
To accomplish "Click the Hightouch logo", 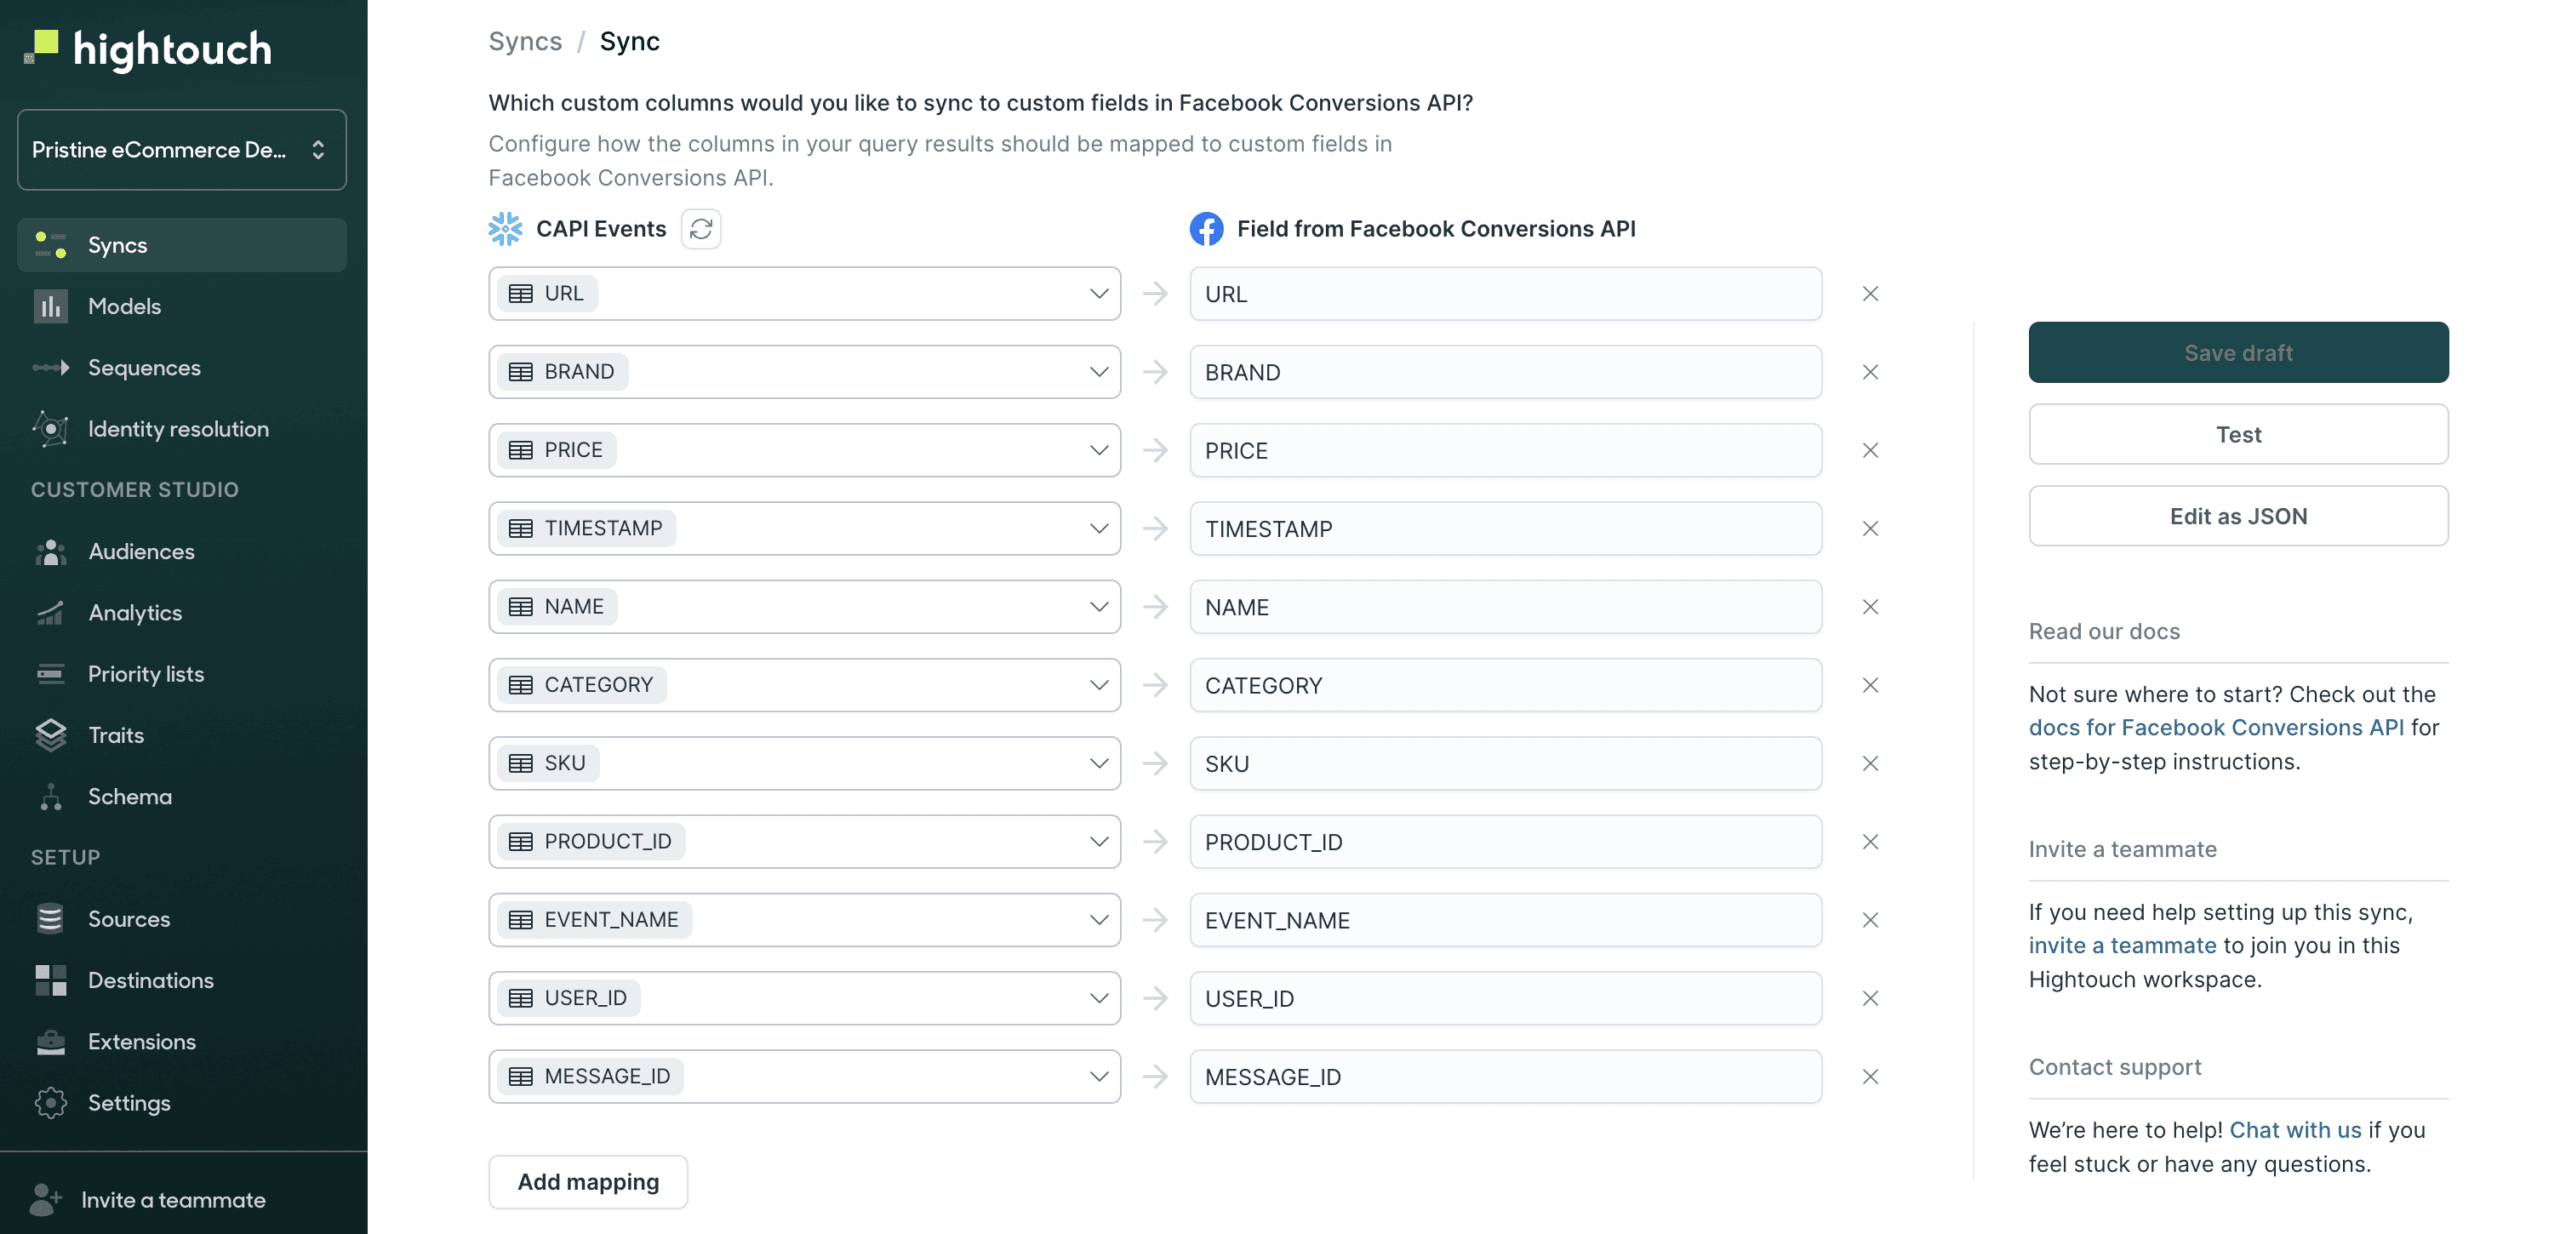I will pos(148,49).
